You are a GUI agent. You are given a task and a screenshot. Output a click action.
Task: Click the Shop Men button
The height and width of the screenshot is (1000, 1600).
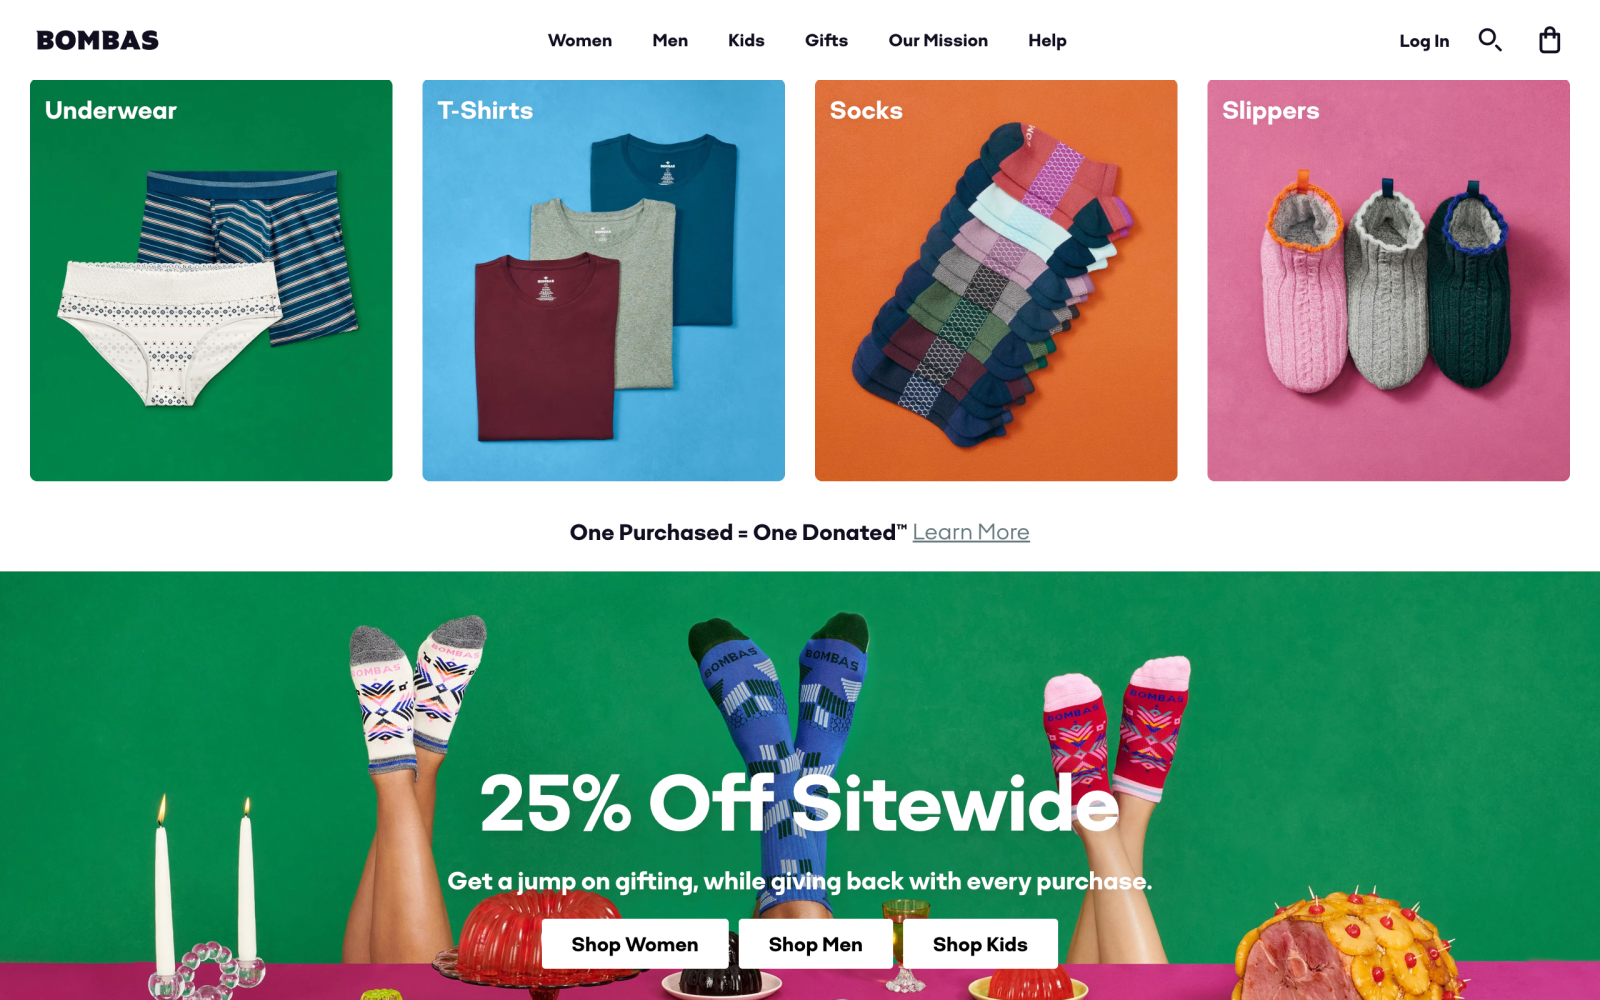[x=815, y=944]
